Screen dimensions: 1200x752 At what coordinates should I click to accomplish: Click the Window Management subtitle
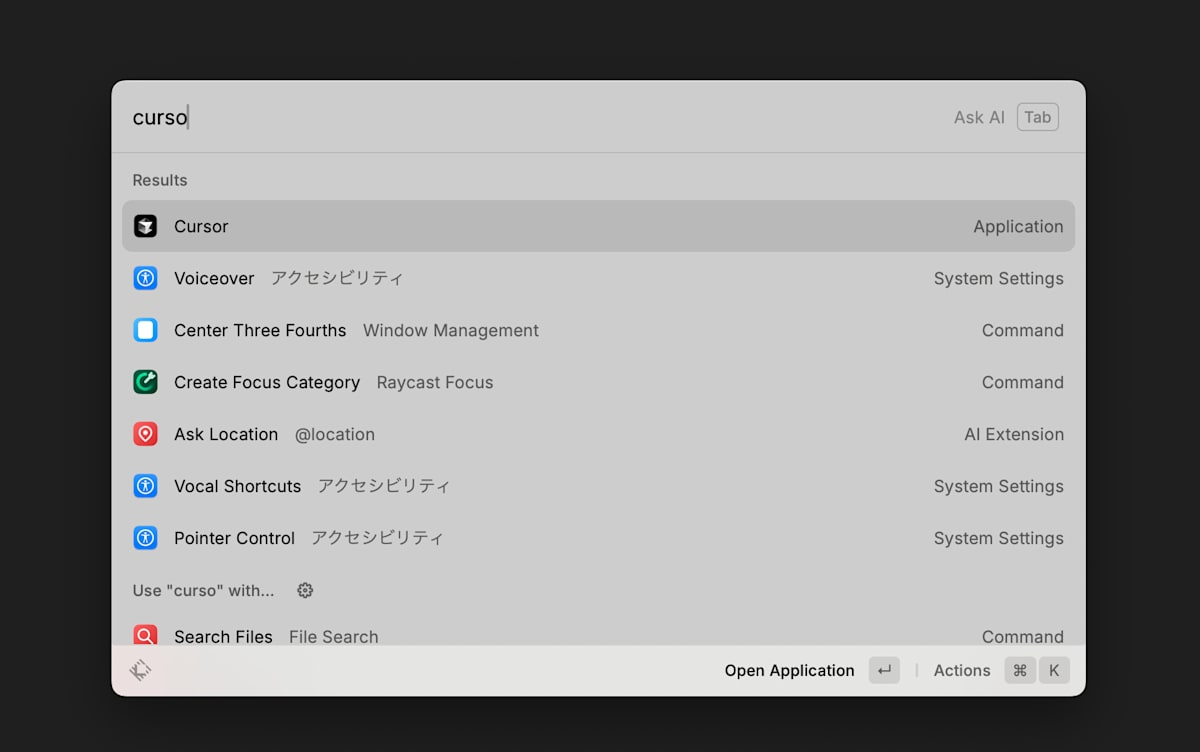coord(451,330)
